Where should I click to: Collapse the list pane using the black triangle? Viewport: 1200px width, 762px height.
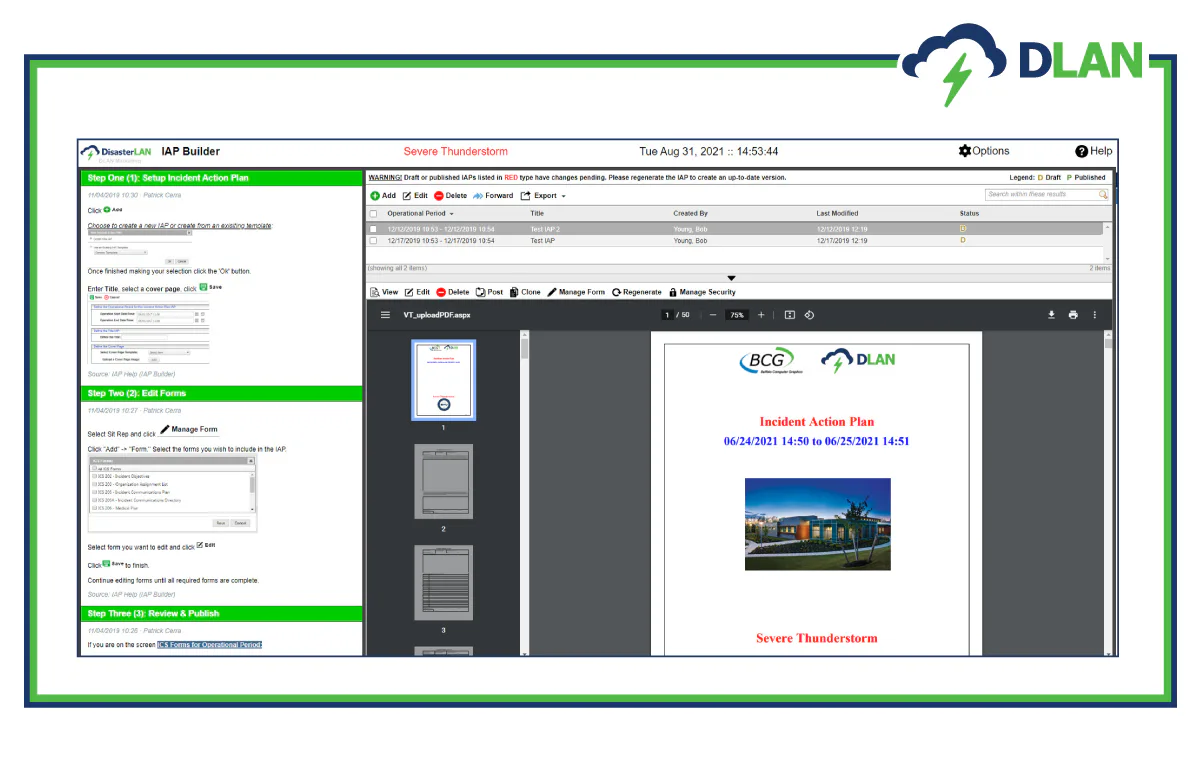pyautogui.click(x=731, y=278)
